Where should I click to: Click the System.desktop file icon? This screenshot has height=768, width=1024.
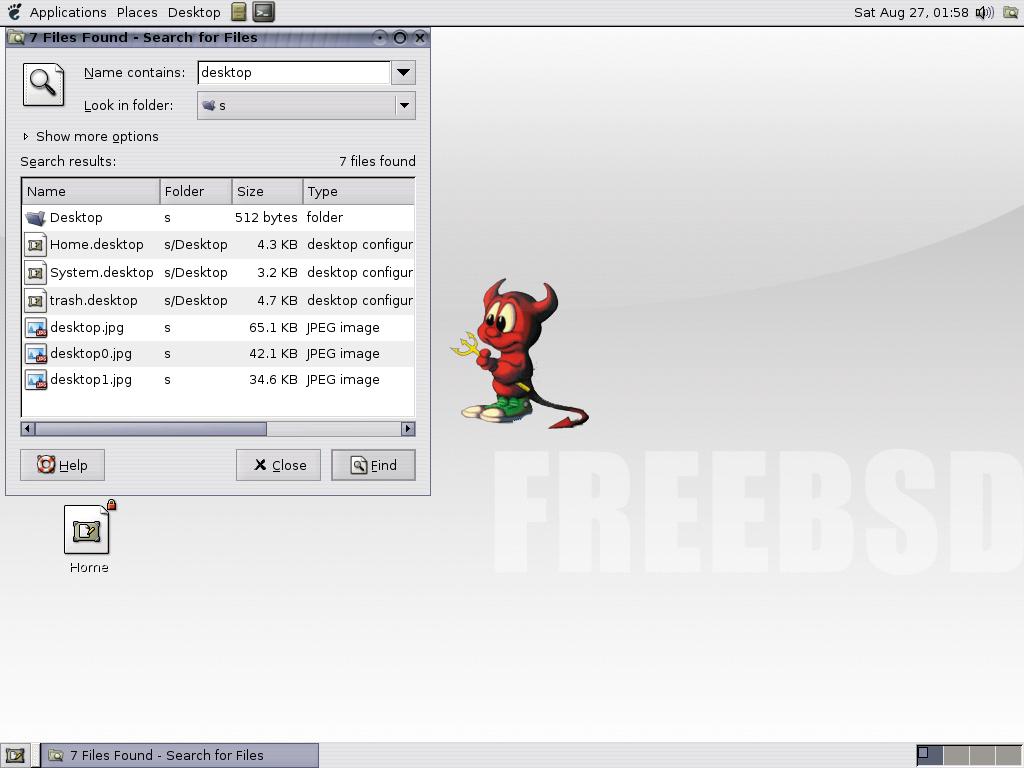coord(35,272)
